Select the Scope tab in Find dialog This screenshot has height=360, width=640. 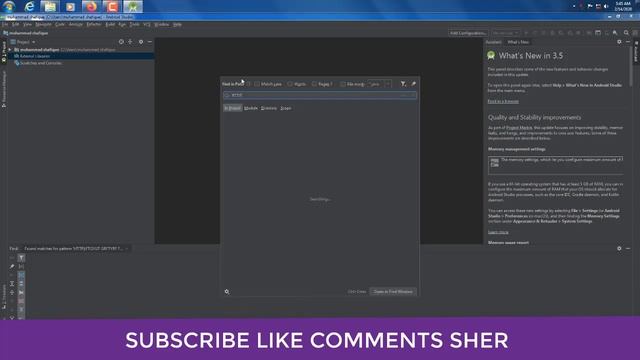tap(286, 108)
